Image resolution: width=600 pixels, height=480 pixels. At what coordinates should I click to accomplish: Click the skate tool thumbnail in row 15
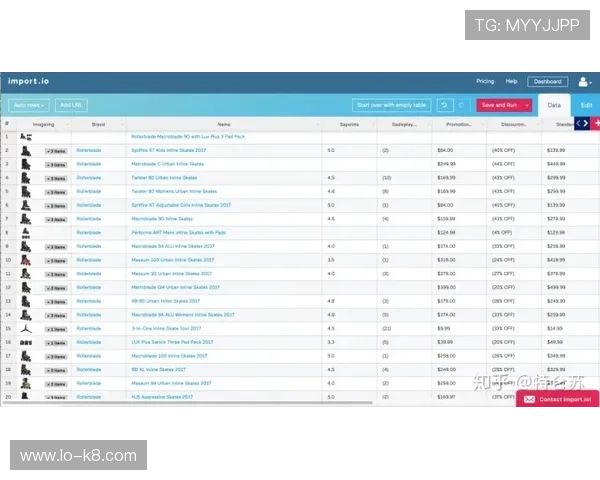pyautogui.click(x=26, y=329)
